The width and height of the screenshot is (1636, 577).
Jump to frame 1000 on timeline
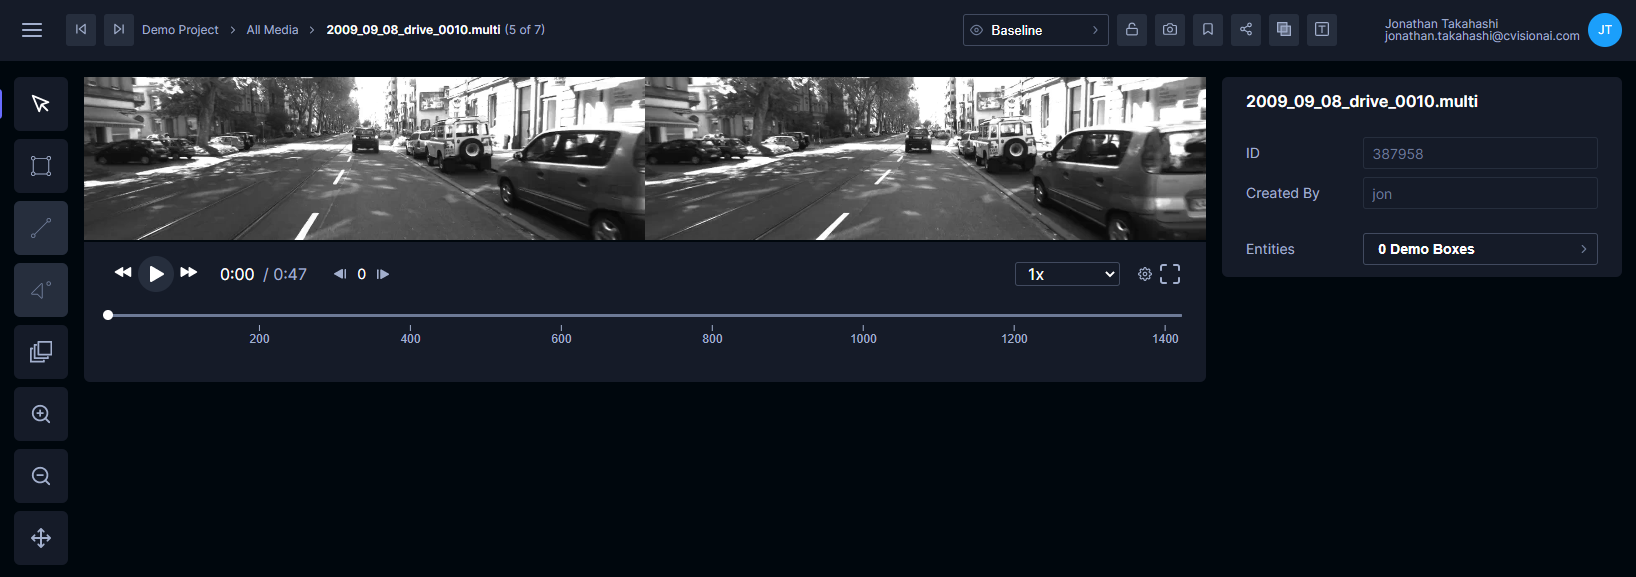tap(863, 338)
